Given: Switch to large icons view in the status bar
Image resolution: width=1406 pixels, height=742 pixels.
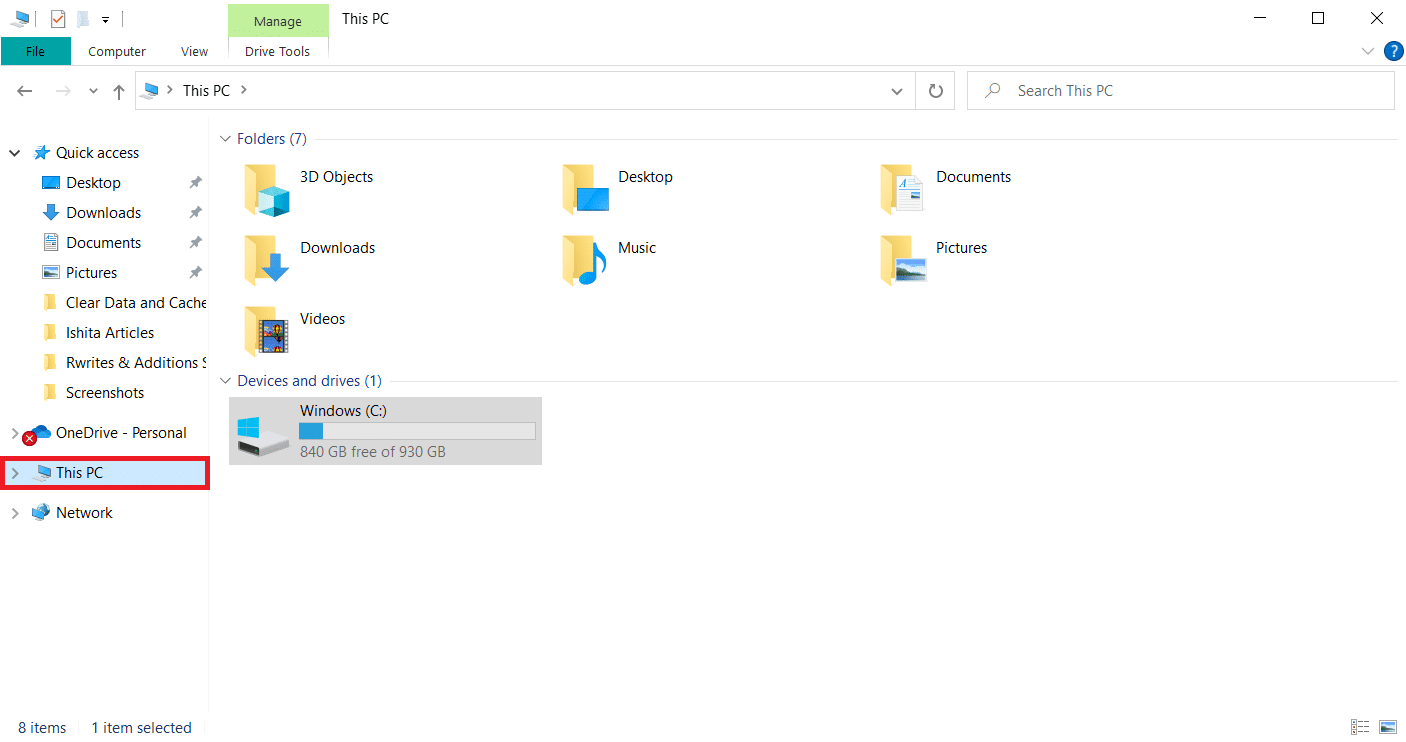Looking at the screenshot, I should (x=1386, y=727).
